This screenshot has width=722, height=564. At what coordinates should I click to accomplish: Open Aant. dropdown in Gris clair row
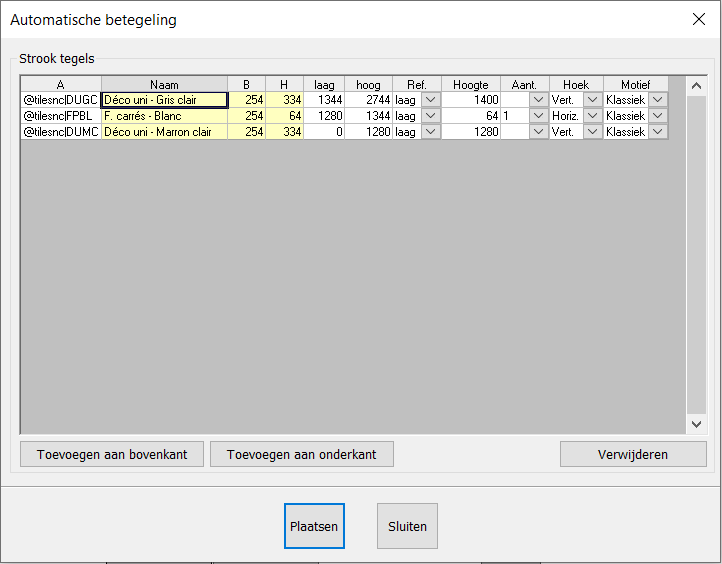tap(539, 100)
